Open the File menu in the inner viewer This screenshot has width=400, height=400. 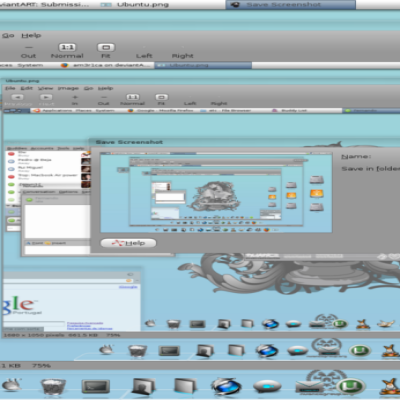pyautogui.click(x=10, y=88)
